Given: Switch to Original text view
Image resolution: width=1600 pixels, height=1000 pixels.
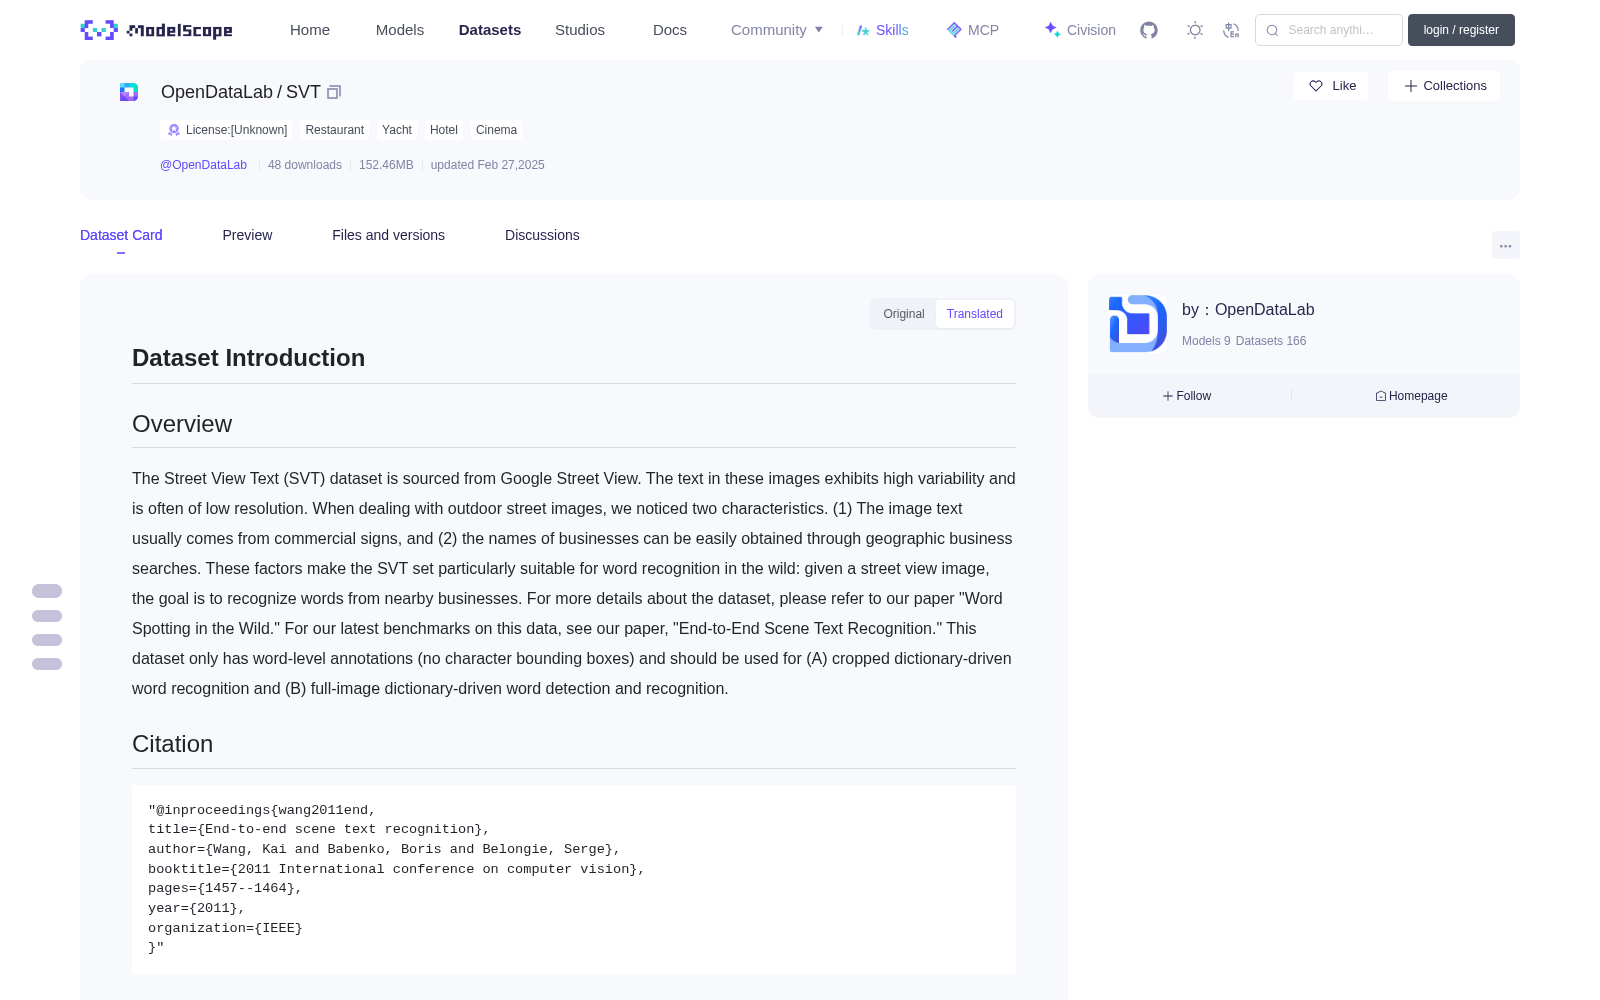Looking at the screenshot, I should coord(904,314).
